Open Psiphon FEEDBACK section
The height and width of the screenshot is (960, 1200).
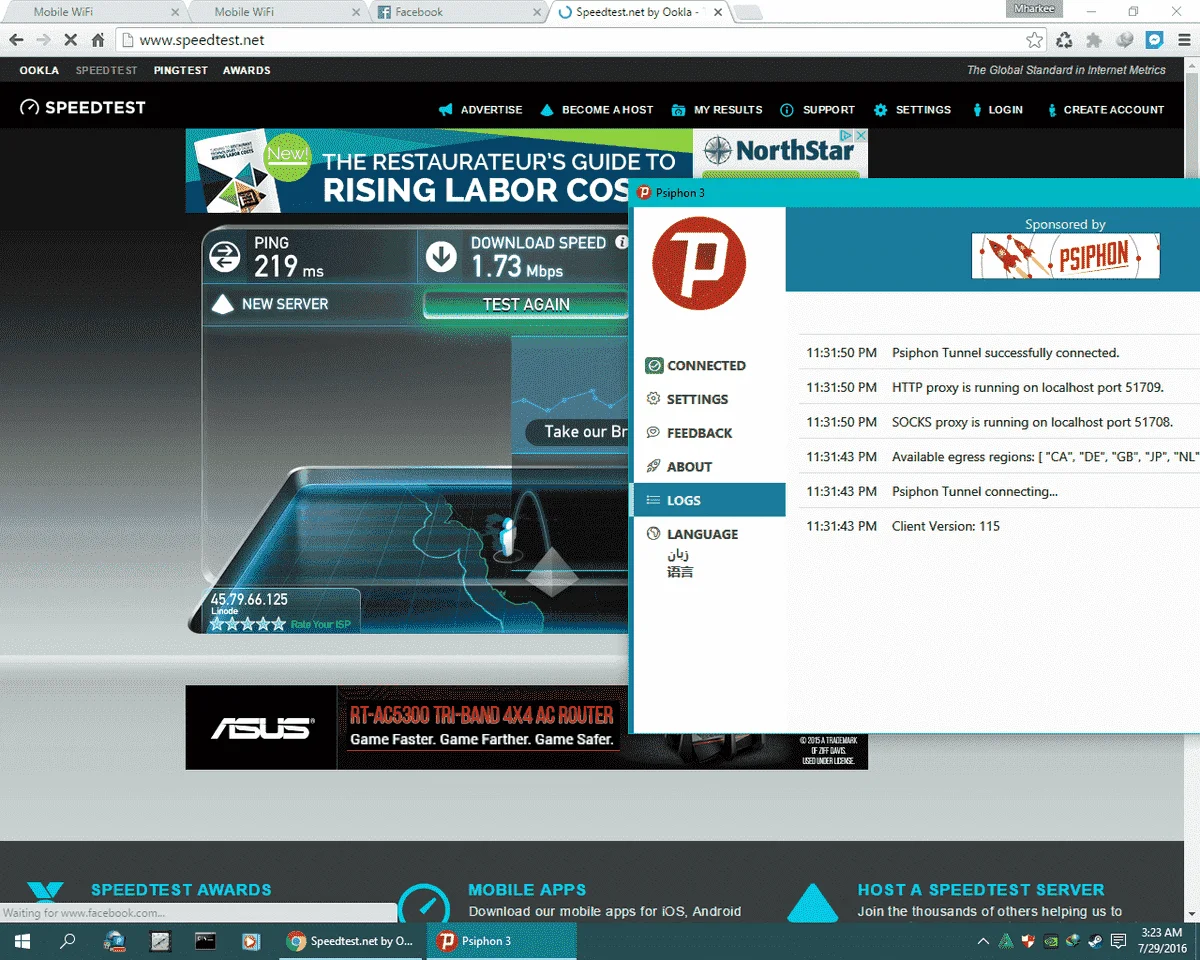coord(689,433)
